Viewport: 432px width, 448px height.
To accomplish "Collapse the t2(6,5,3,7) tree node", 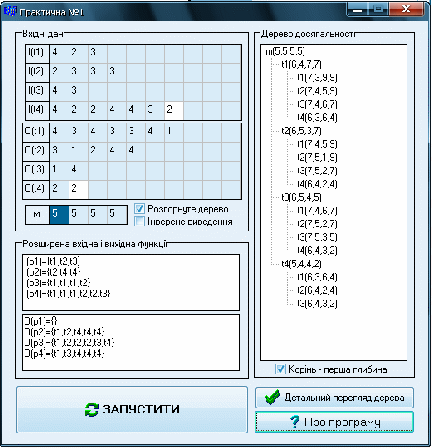I will (x=301, y=131).
